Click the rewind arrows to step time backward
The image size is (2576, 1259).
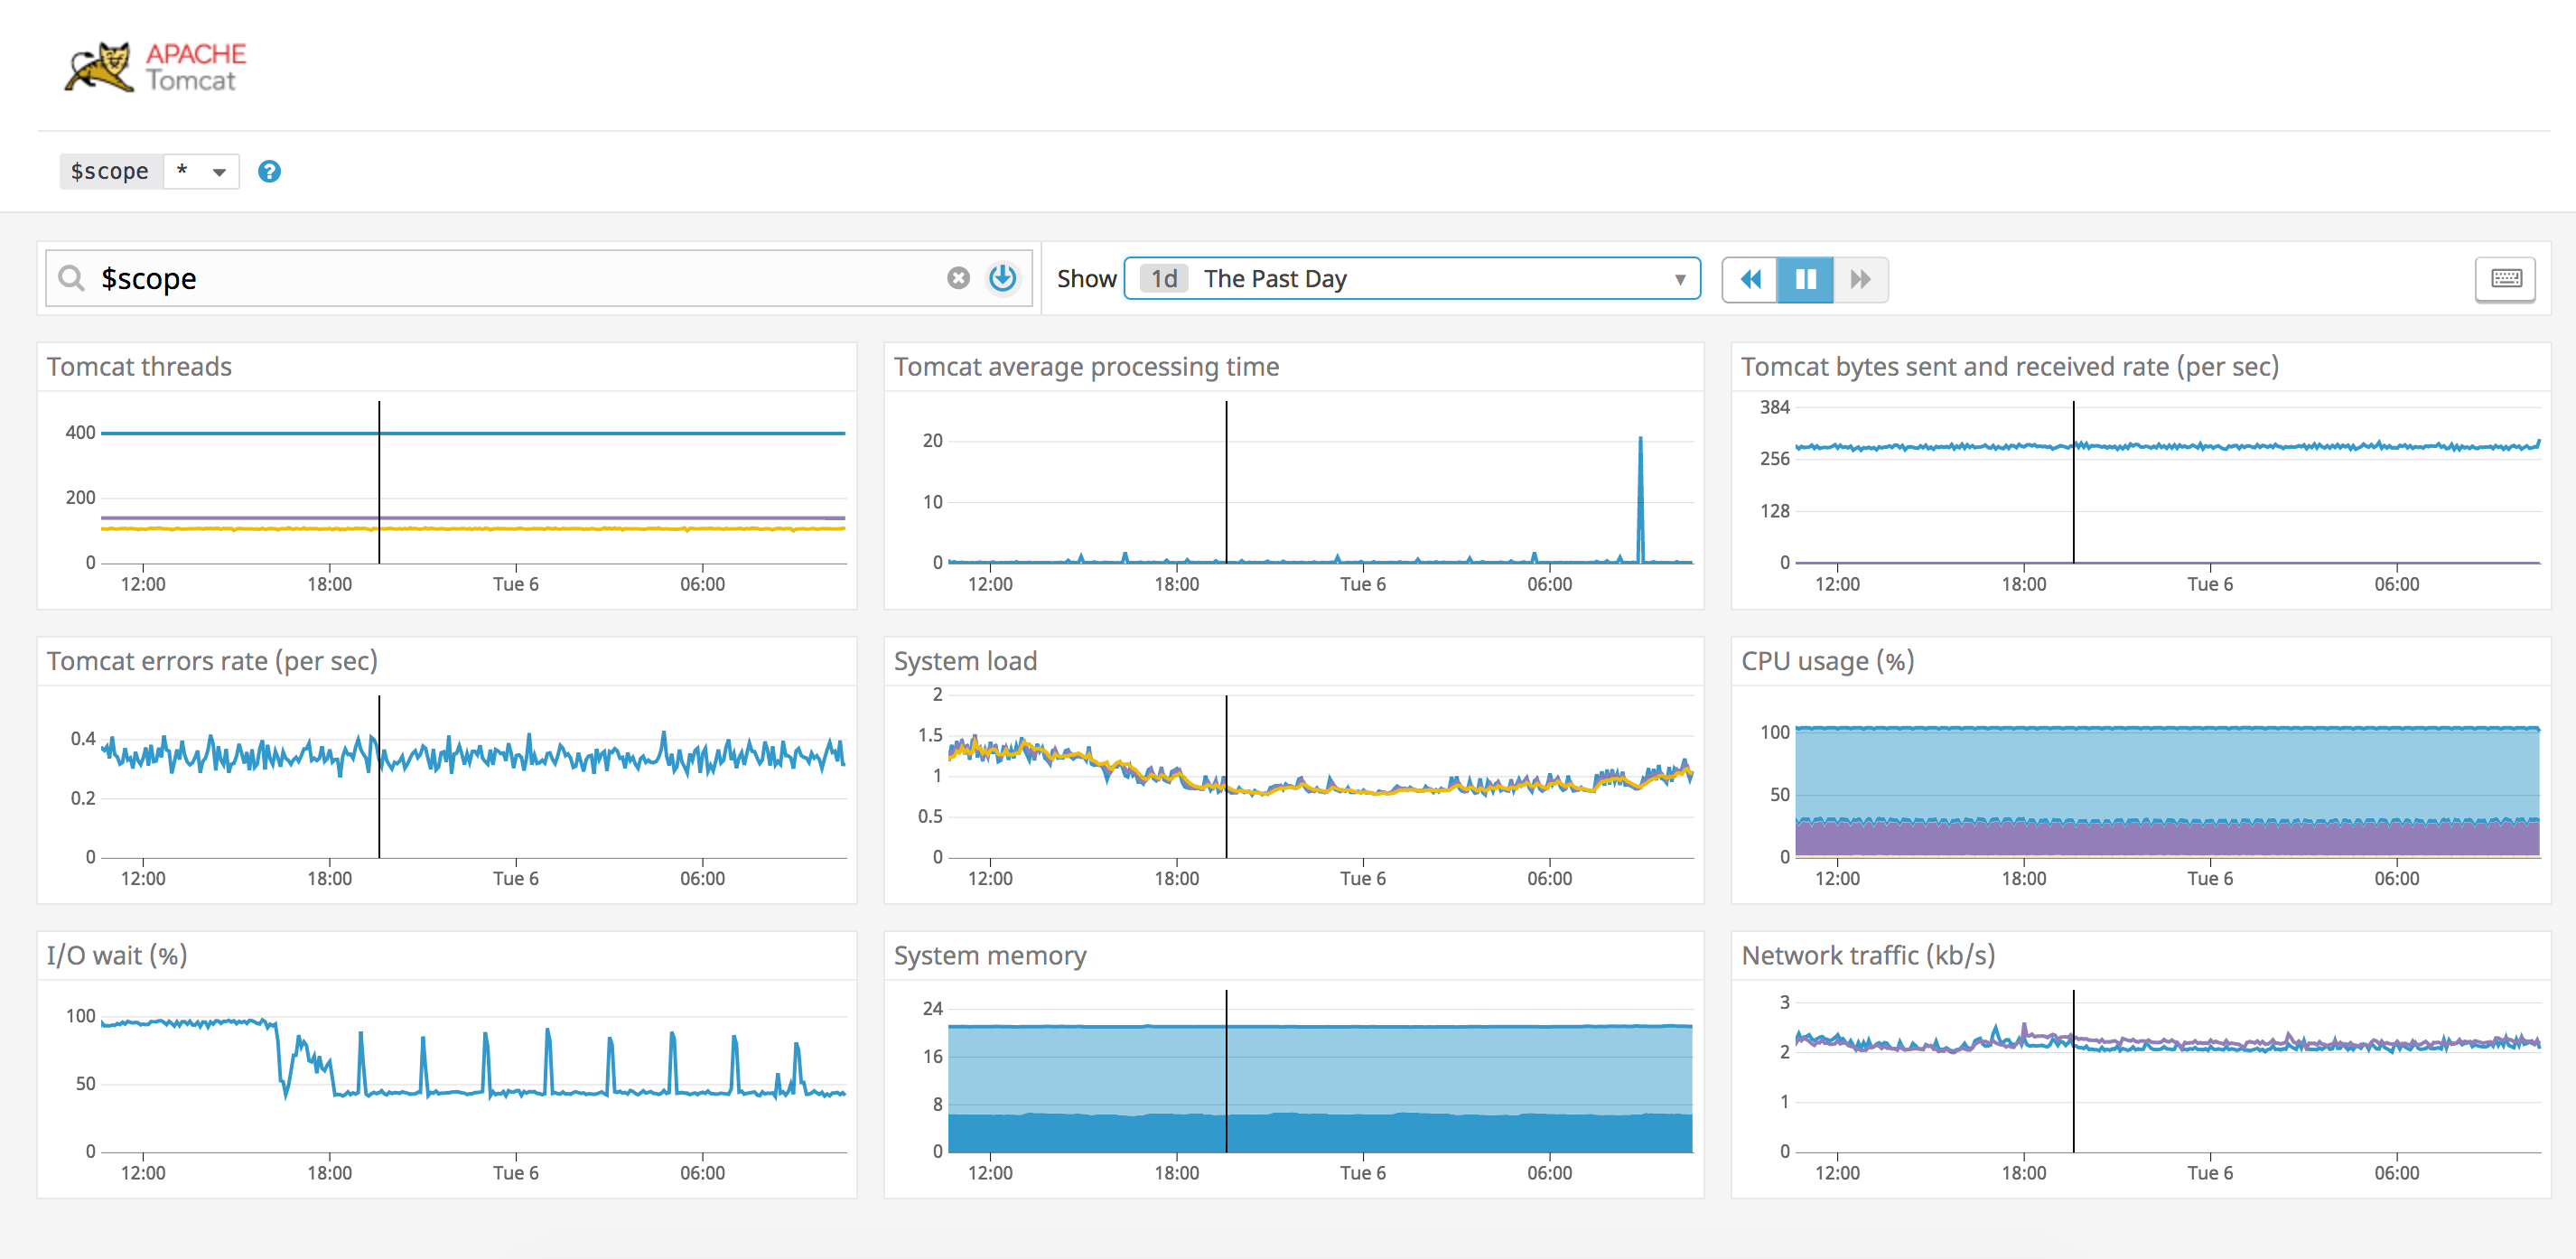coord(1751,279)
